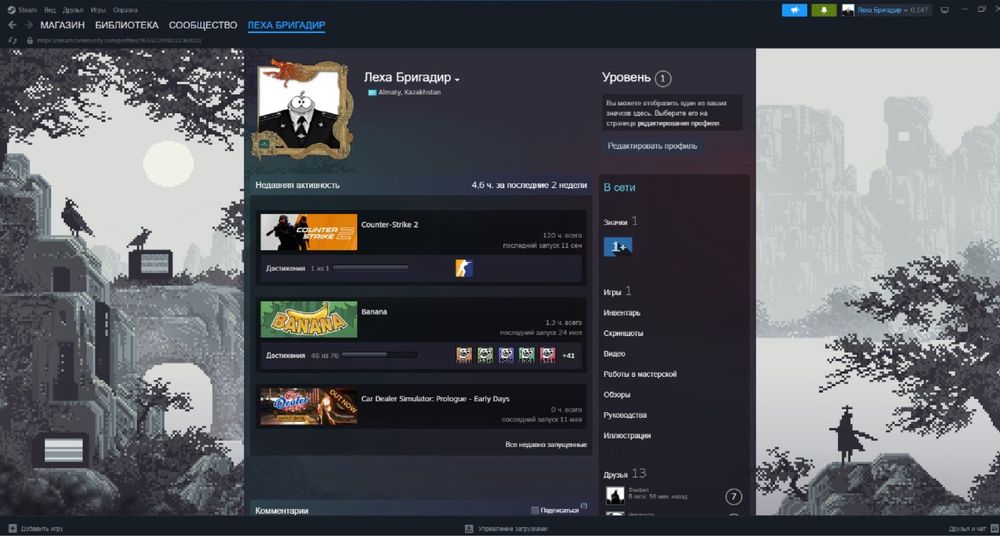Go back with the left arrow

(12, 25)
